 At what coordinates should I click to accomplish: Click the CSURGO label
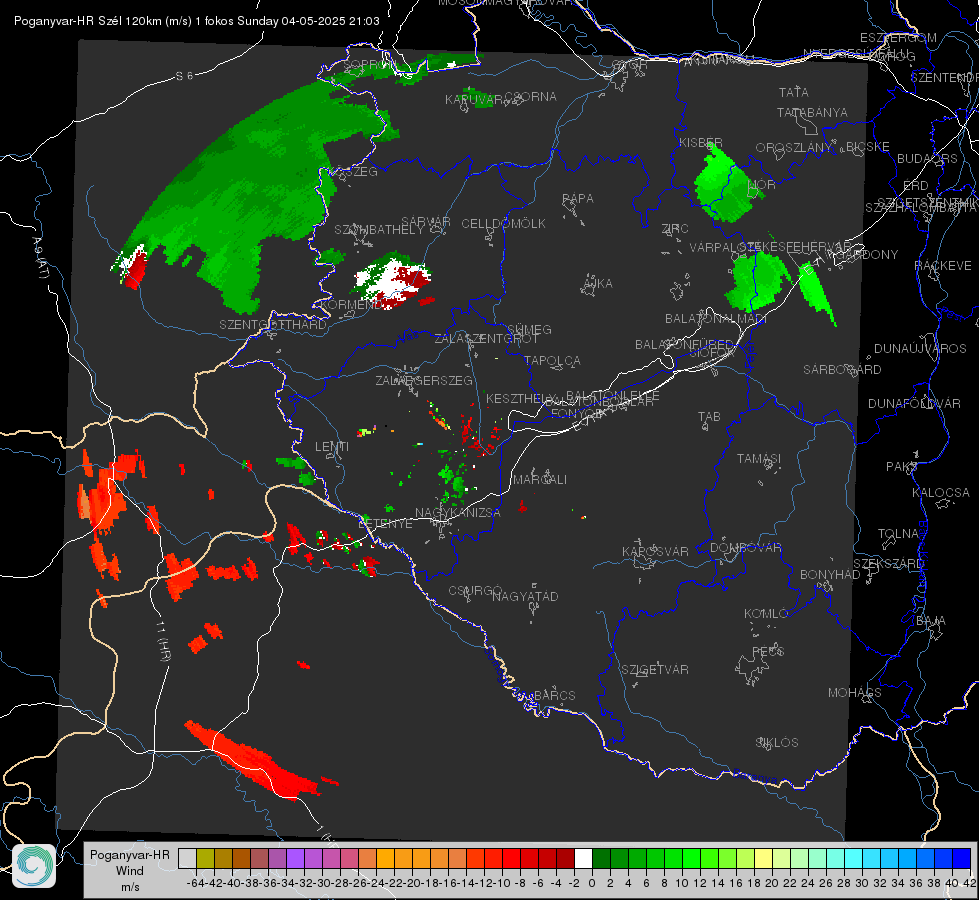click(475, 591)
